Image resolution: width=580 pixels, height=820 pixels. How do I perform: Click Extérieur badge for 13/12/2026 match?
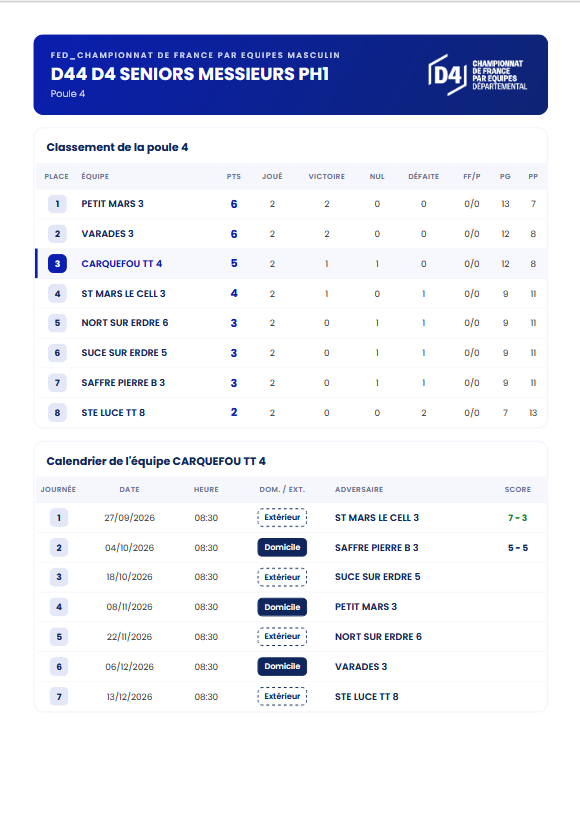tap(282, 697)
